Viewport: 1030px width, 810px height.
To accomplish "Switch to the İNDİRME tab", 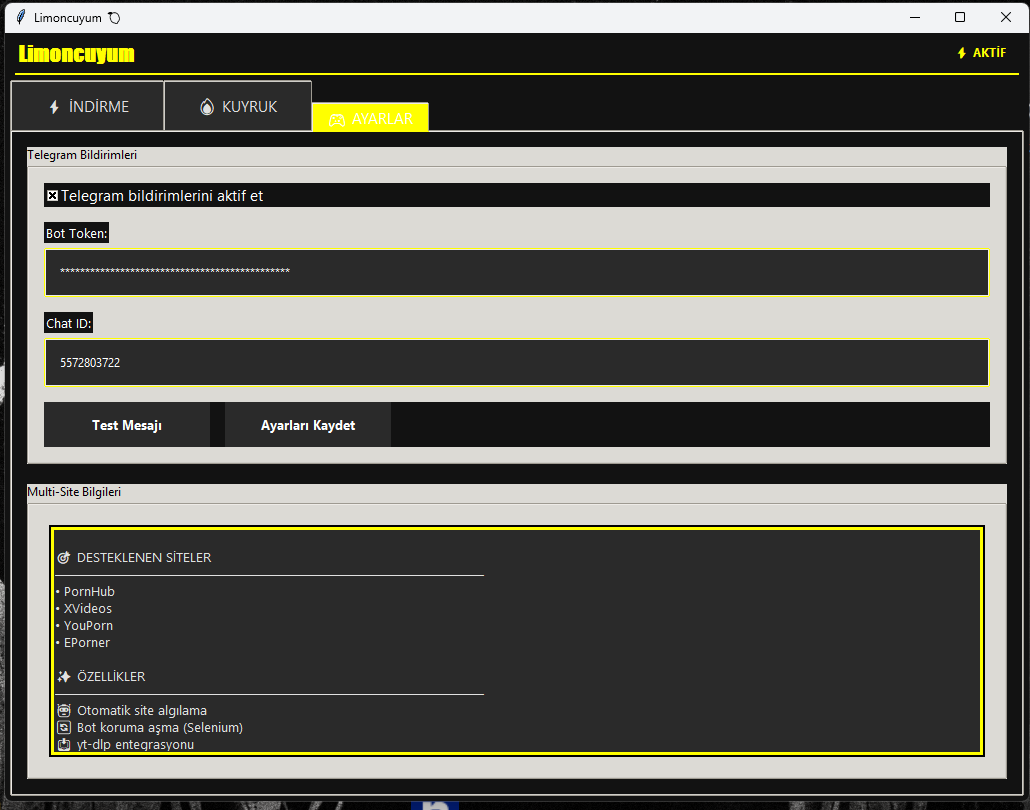I will (88, 107).
